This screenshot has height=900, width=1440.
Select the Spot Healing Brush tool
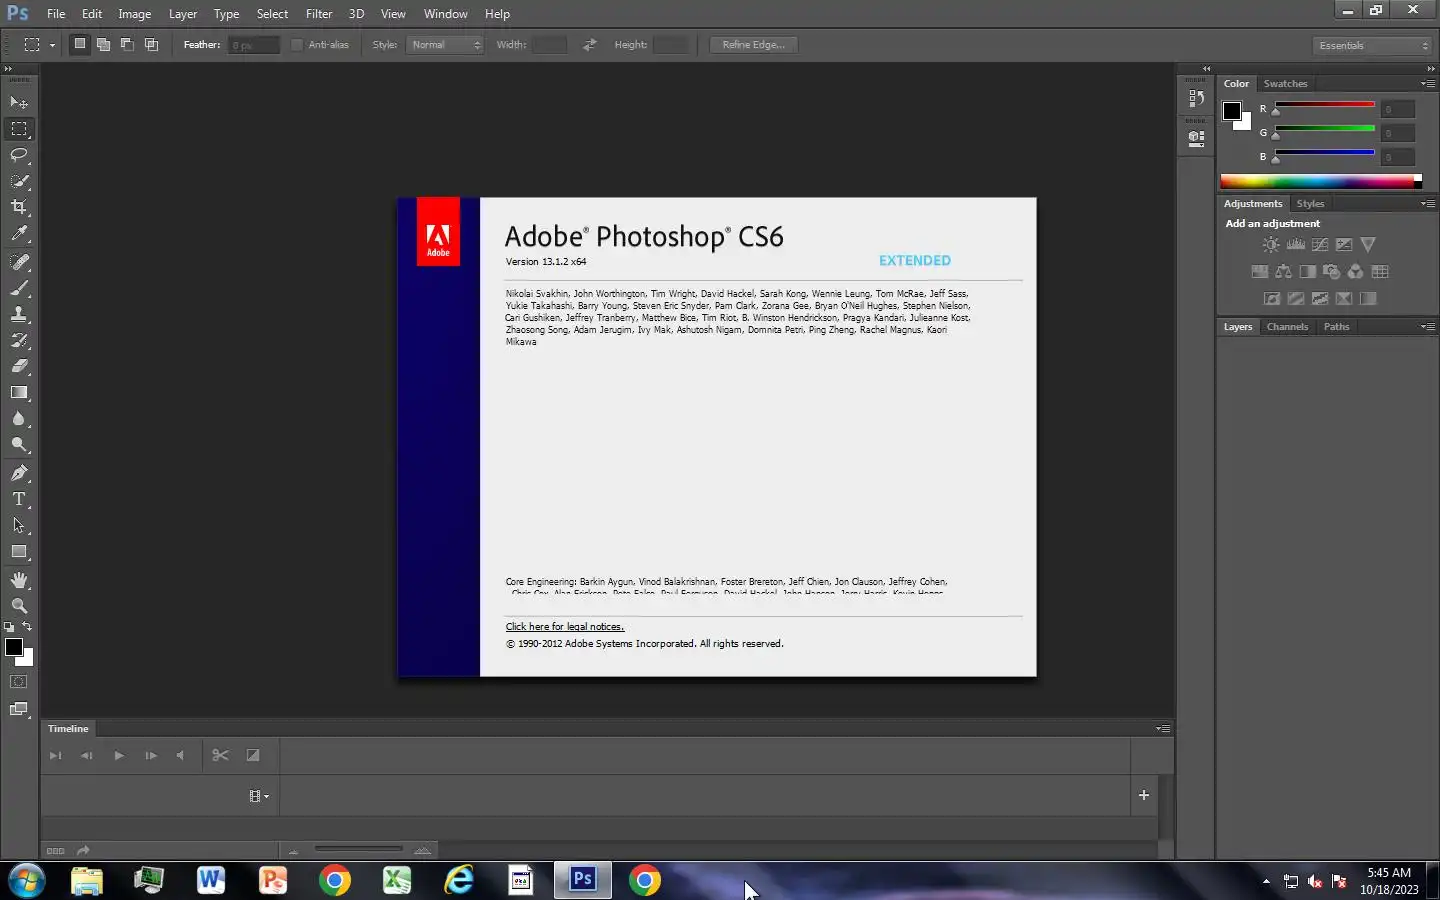pos(19,262)
